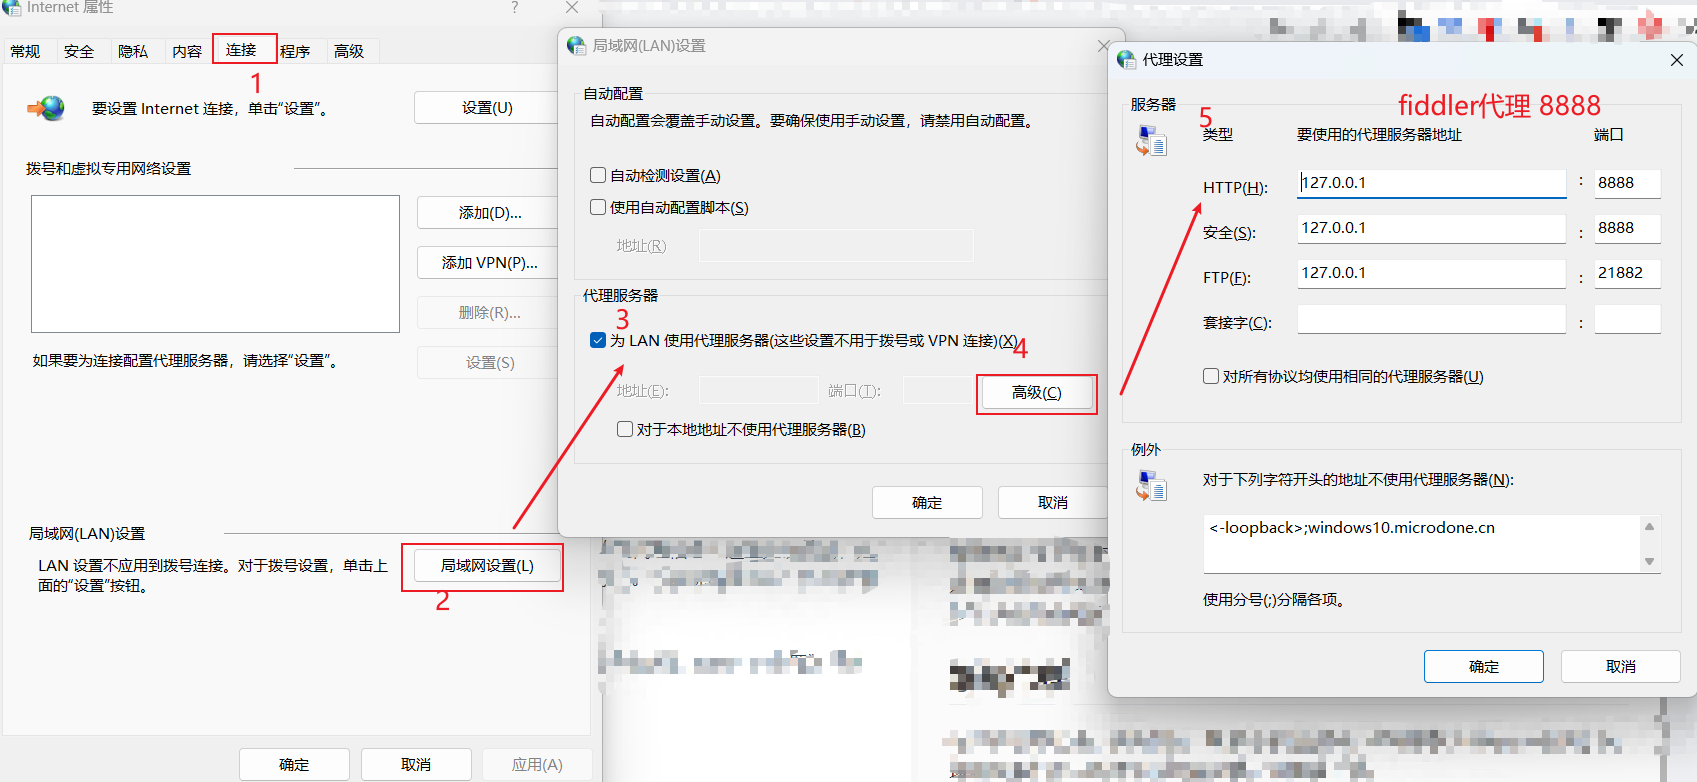
Task: Click the HTTP proxy address field
Action: (1430, 183)
